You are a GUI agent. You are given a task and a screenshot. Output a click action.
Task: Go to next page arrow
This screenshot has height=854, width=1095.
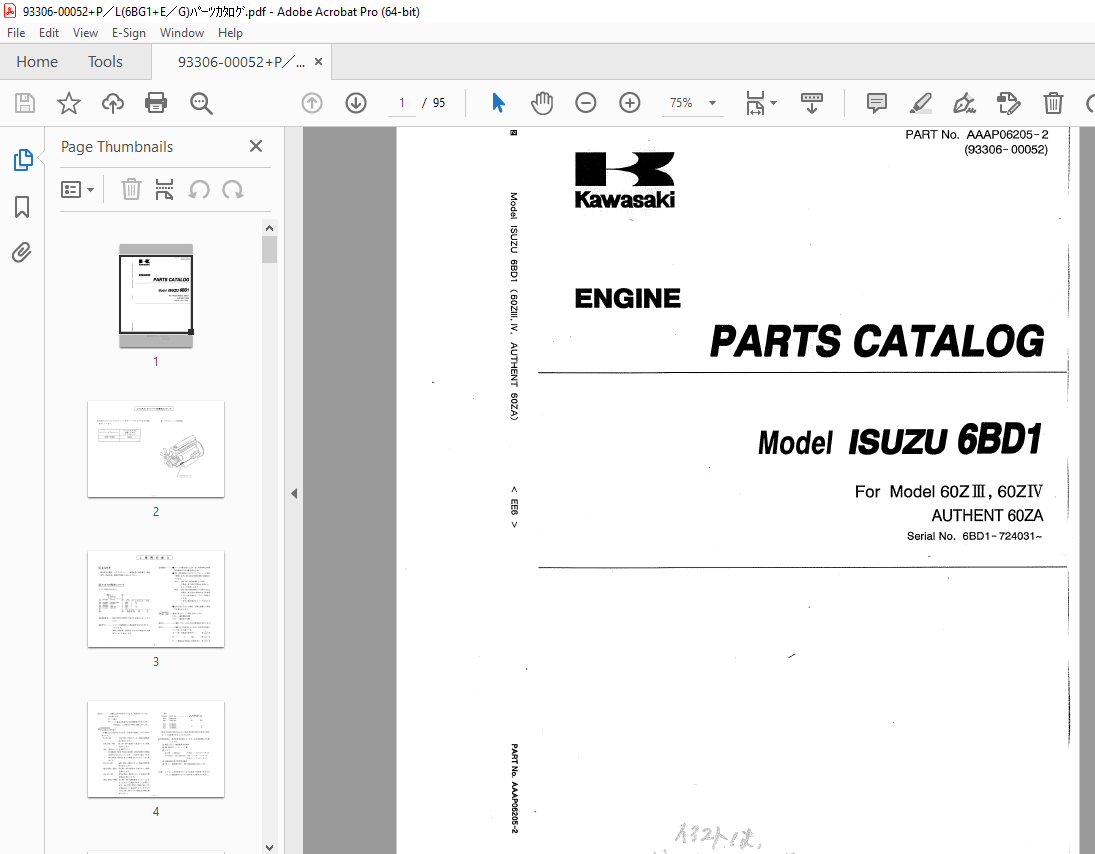click(x=356, y=103)
